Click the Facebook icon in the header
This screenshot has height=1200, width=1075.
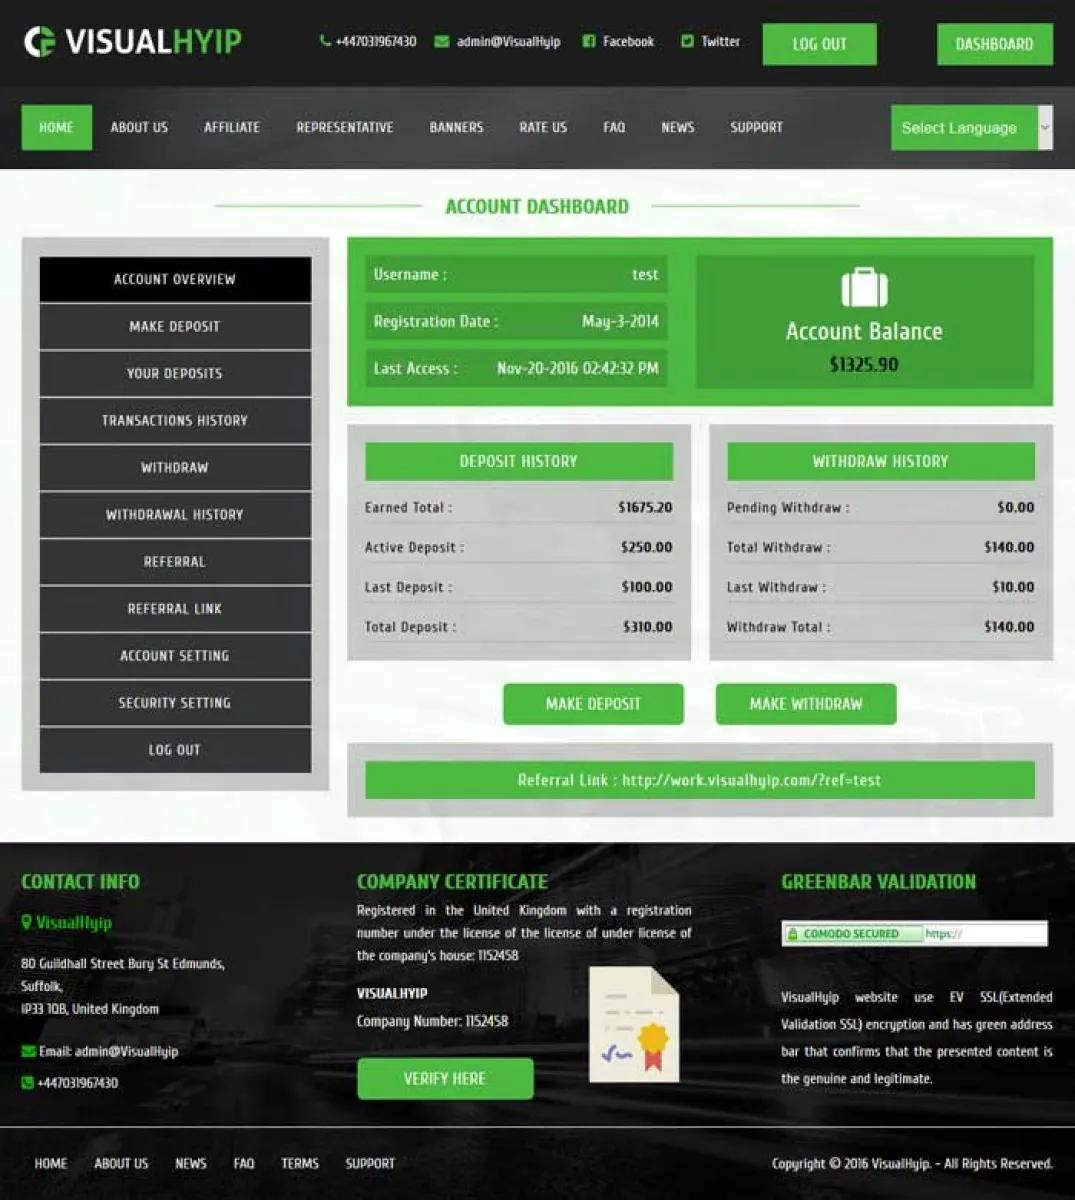(589, 41)
